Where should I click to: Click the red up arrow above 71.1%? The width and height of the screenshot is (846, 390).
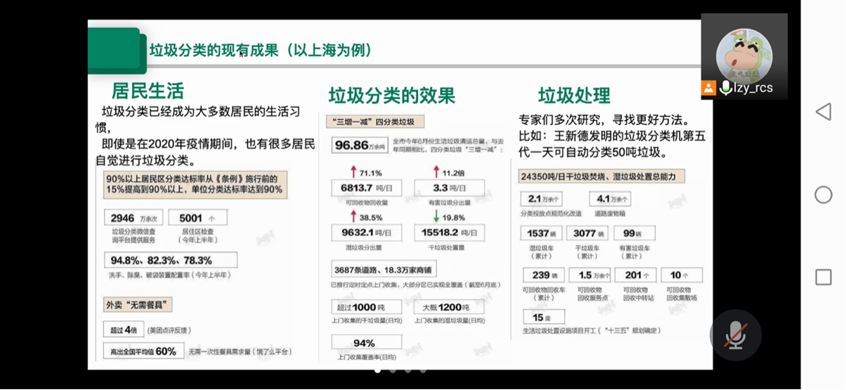point(353,172)
